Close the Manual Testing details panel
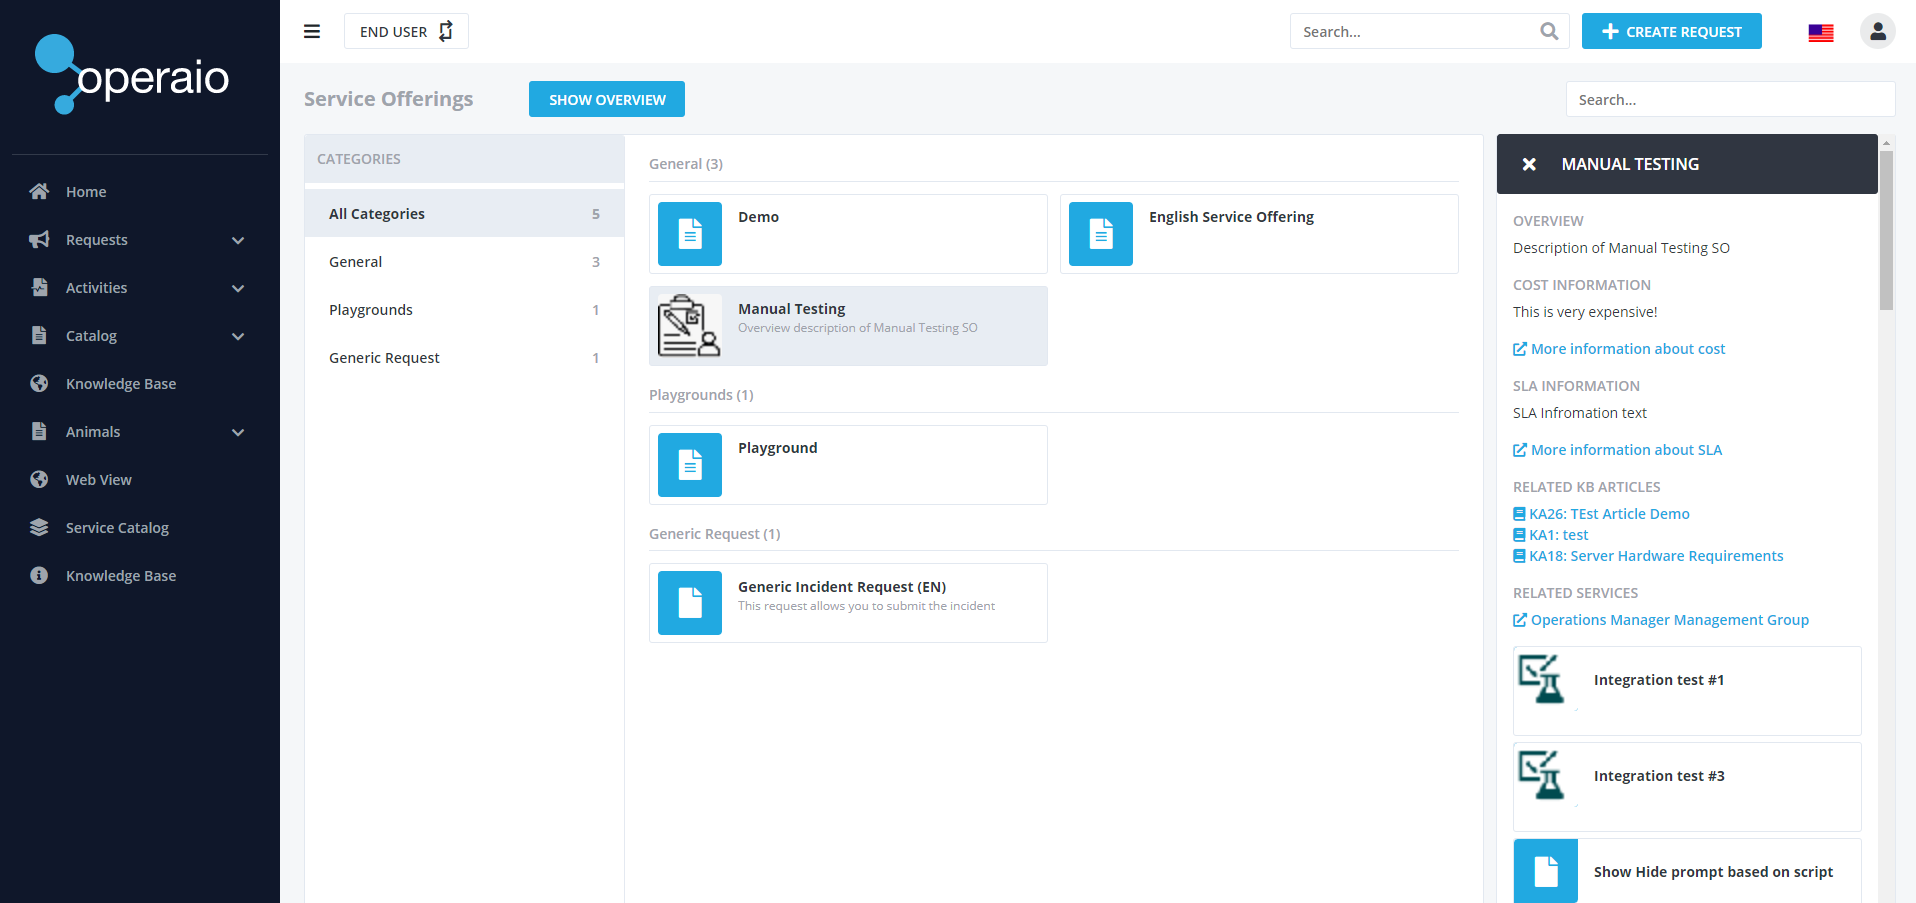Screen dimensions: 1916x903 point(1529,164)
